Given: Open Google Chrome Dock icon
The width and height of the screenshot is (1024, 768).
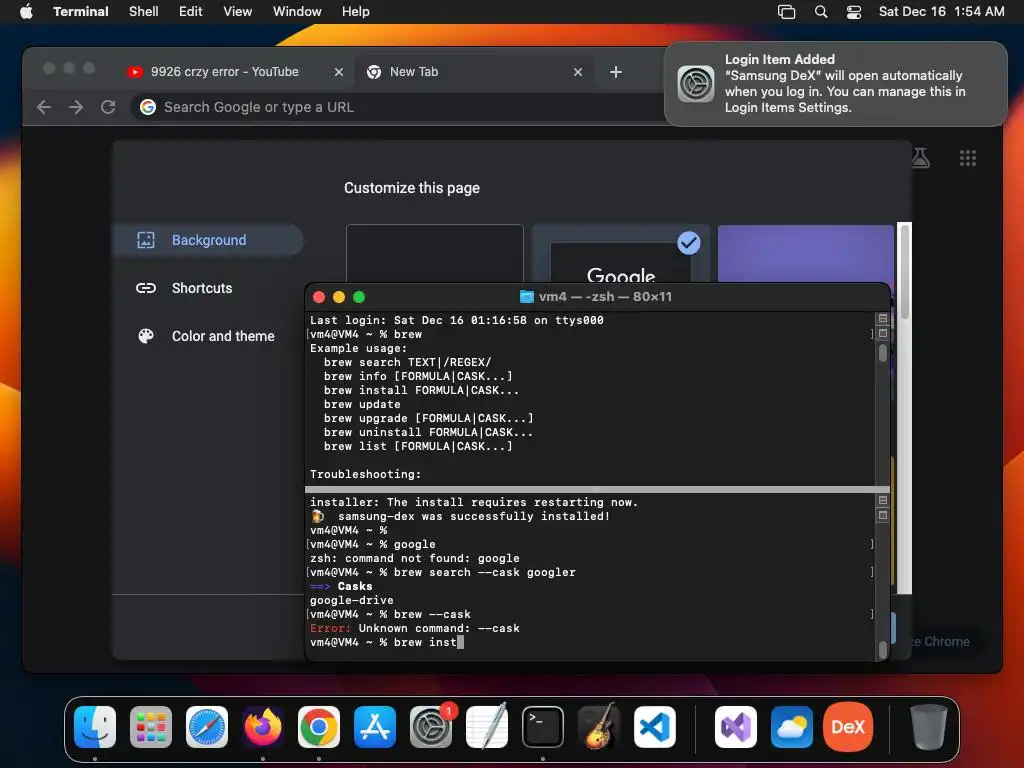Looking at the screenshot, I should pyautogui.click(x=319, y=727).
